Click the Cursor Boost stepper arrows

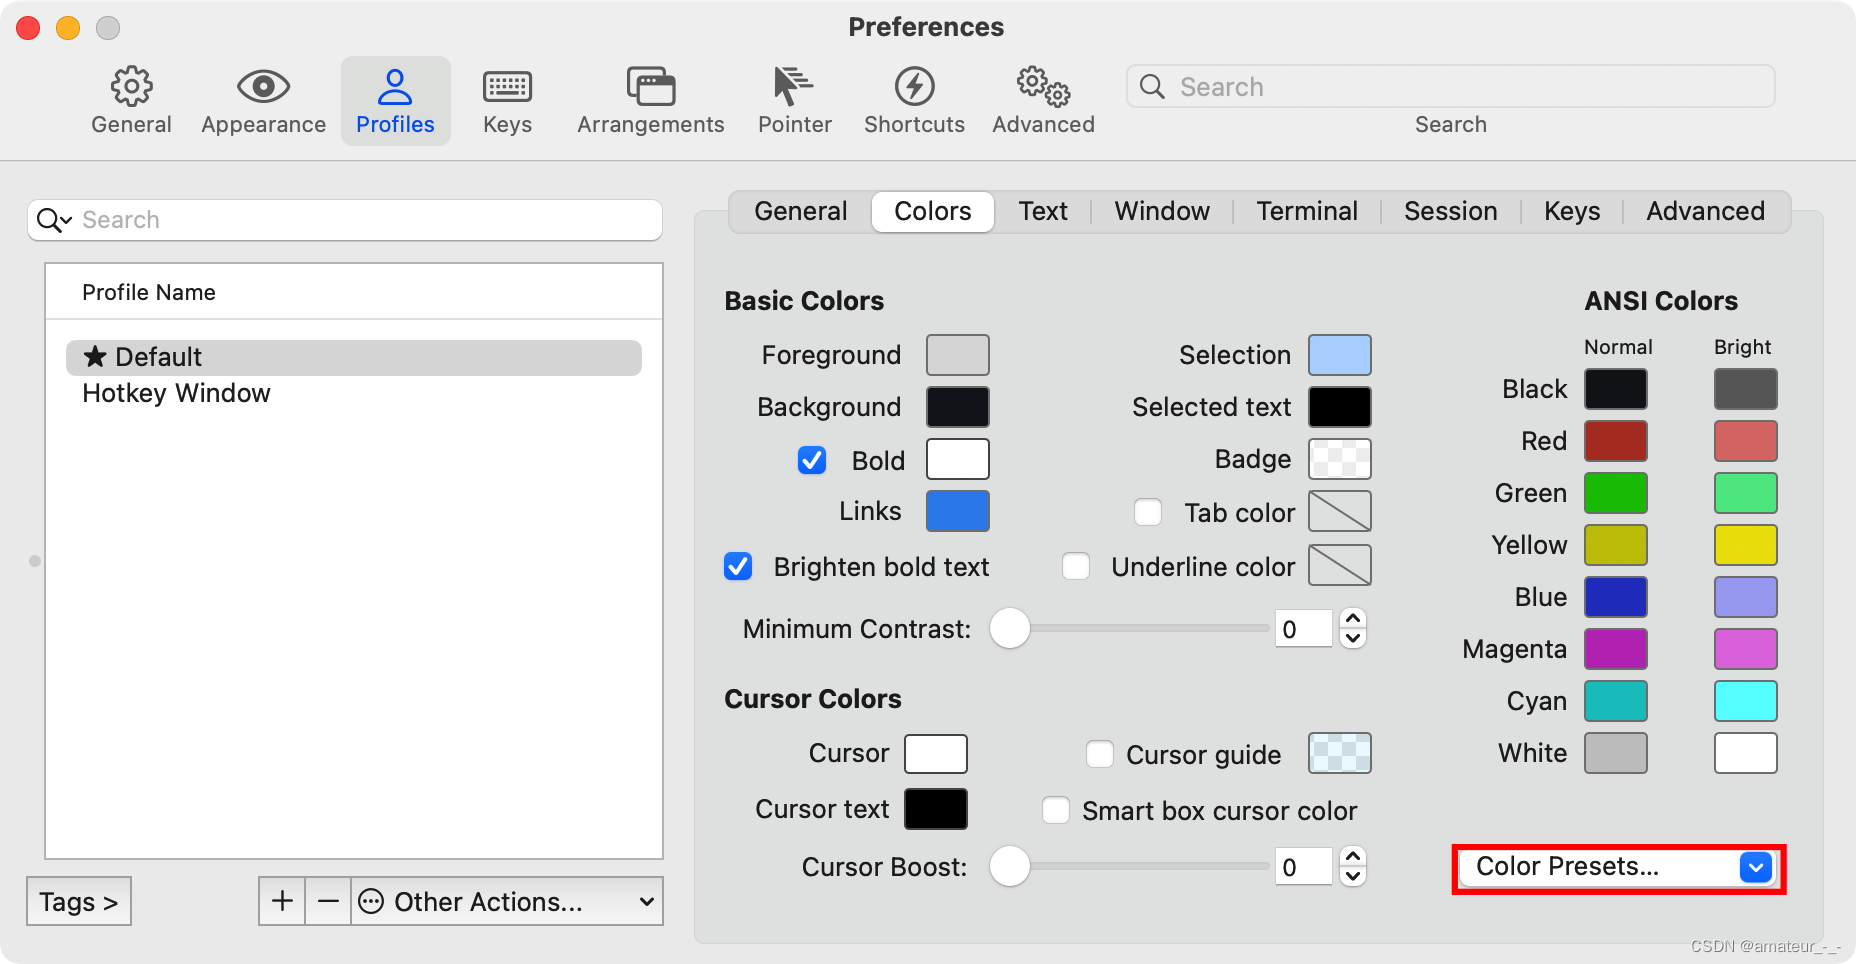point(1353,866)
